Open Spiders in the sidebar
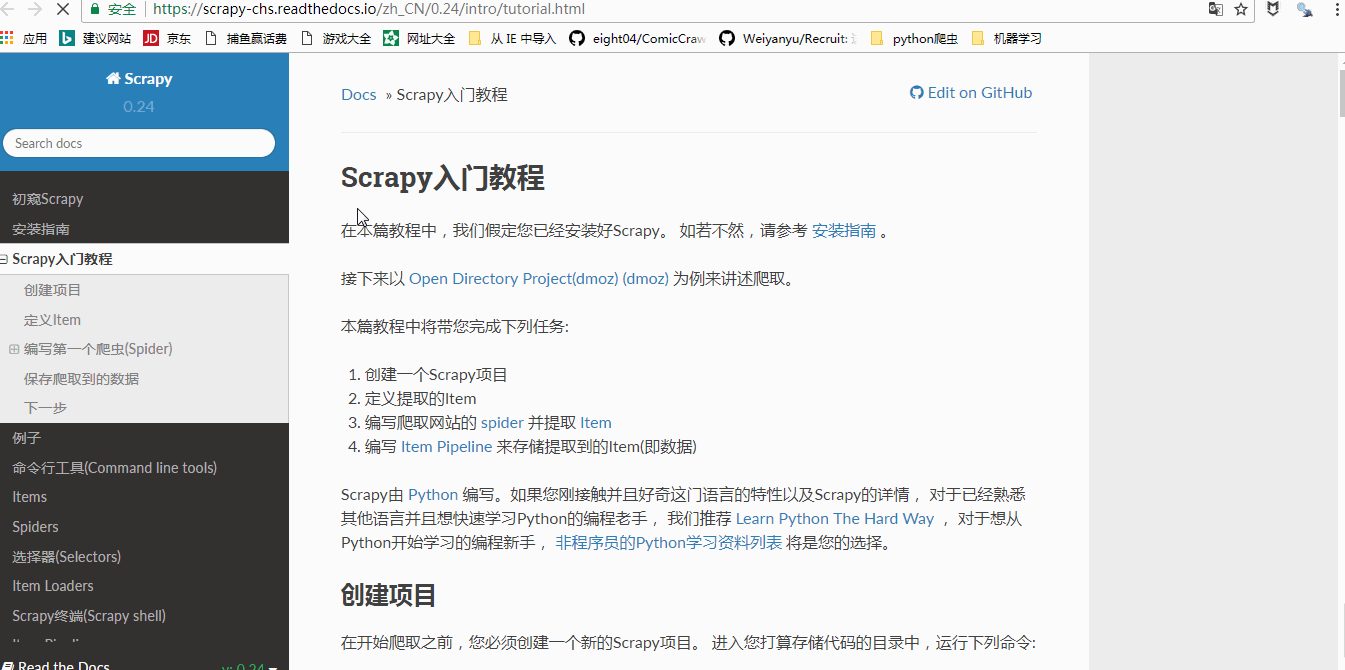 tap(35, 527)
